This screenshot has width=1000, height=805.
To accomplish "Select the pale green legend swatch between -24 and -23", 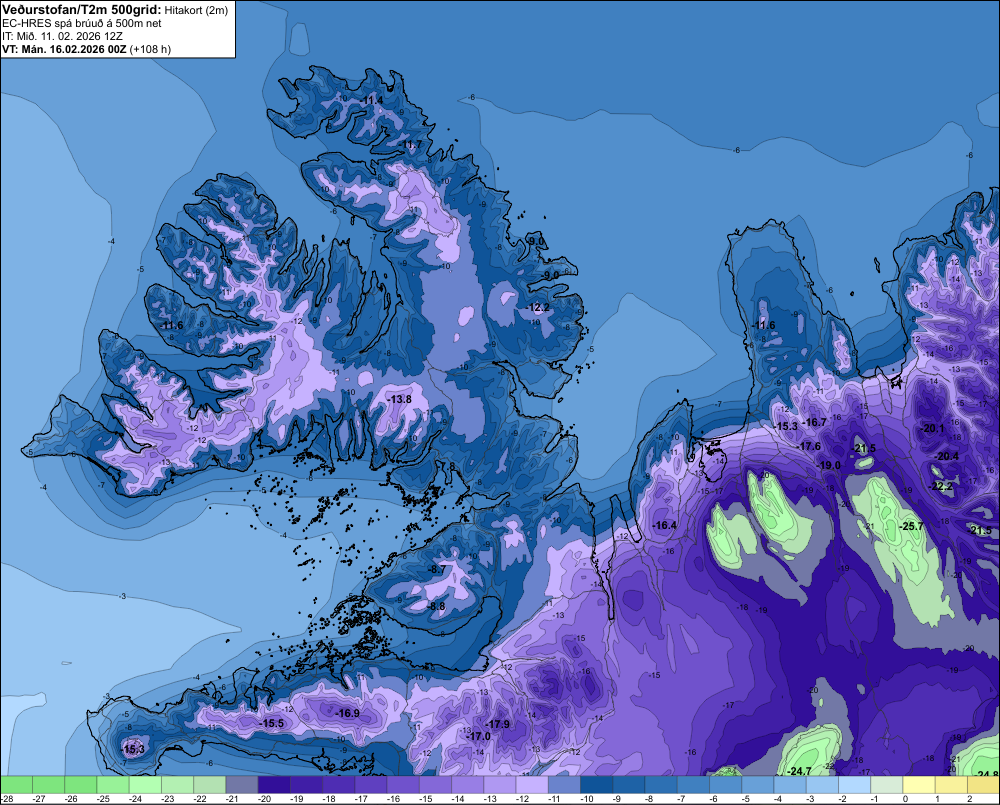I will (145, 784).
